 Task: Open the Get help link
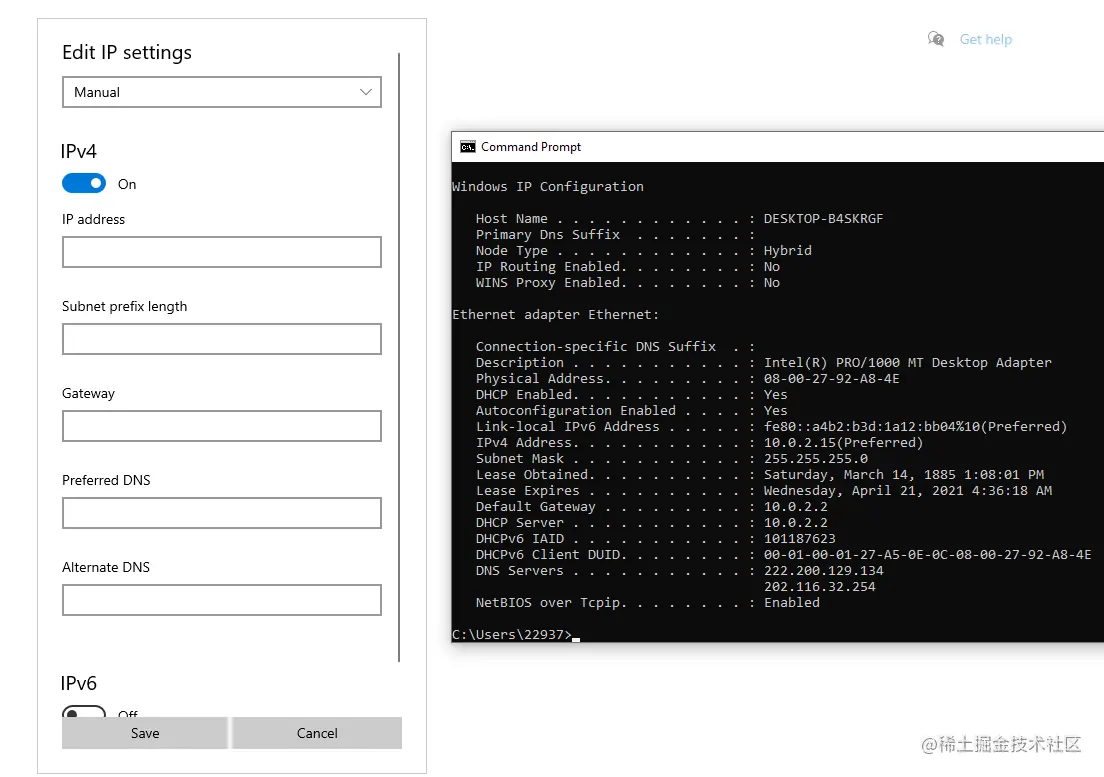[986, 39]
